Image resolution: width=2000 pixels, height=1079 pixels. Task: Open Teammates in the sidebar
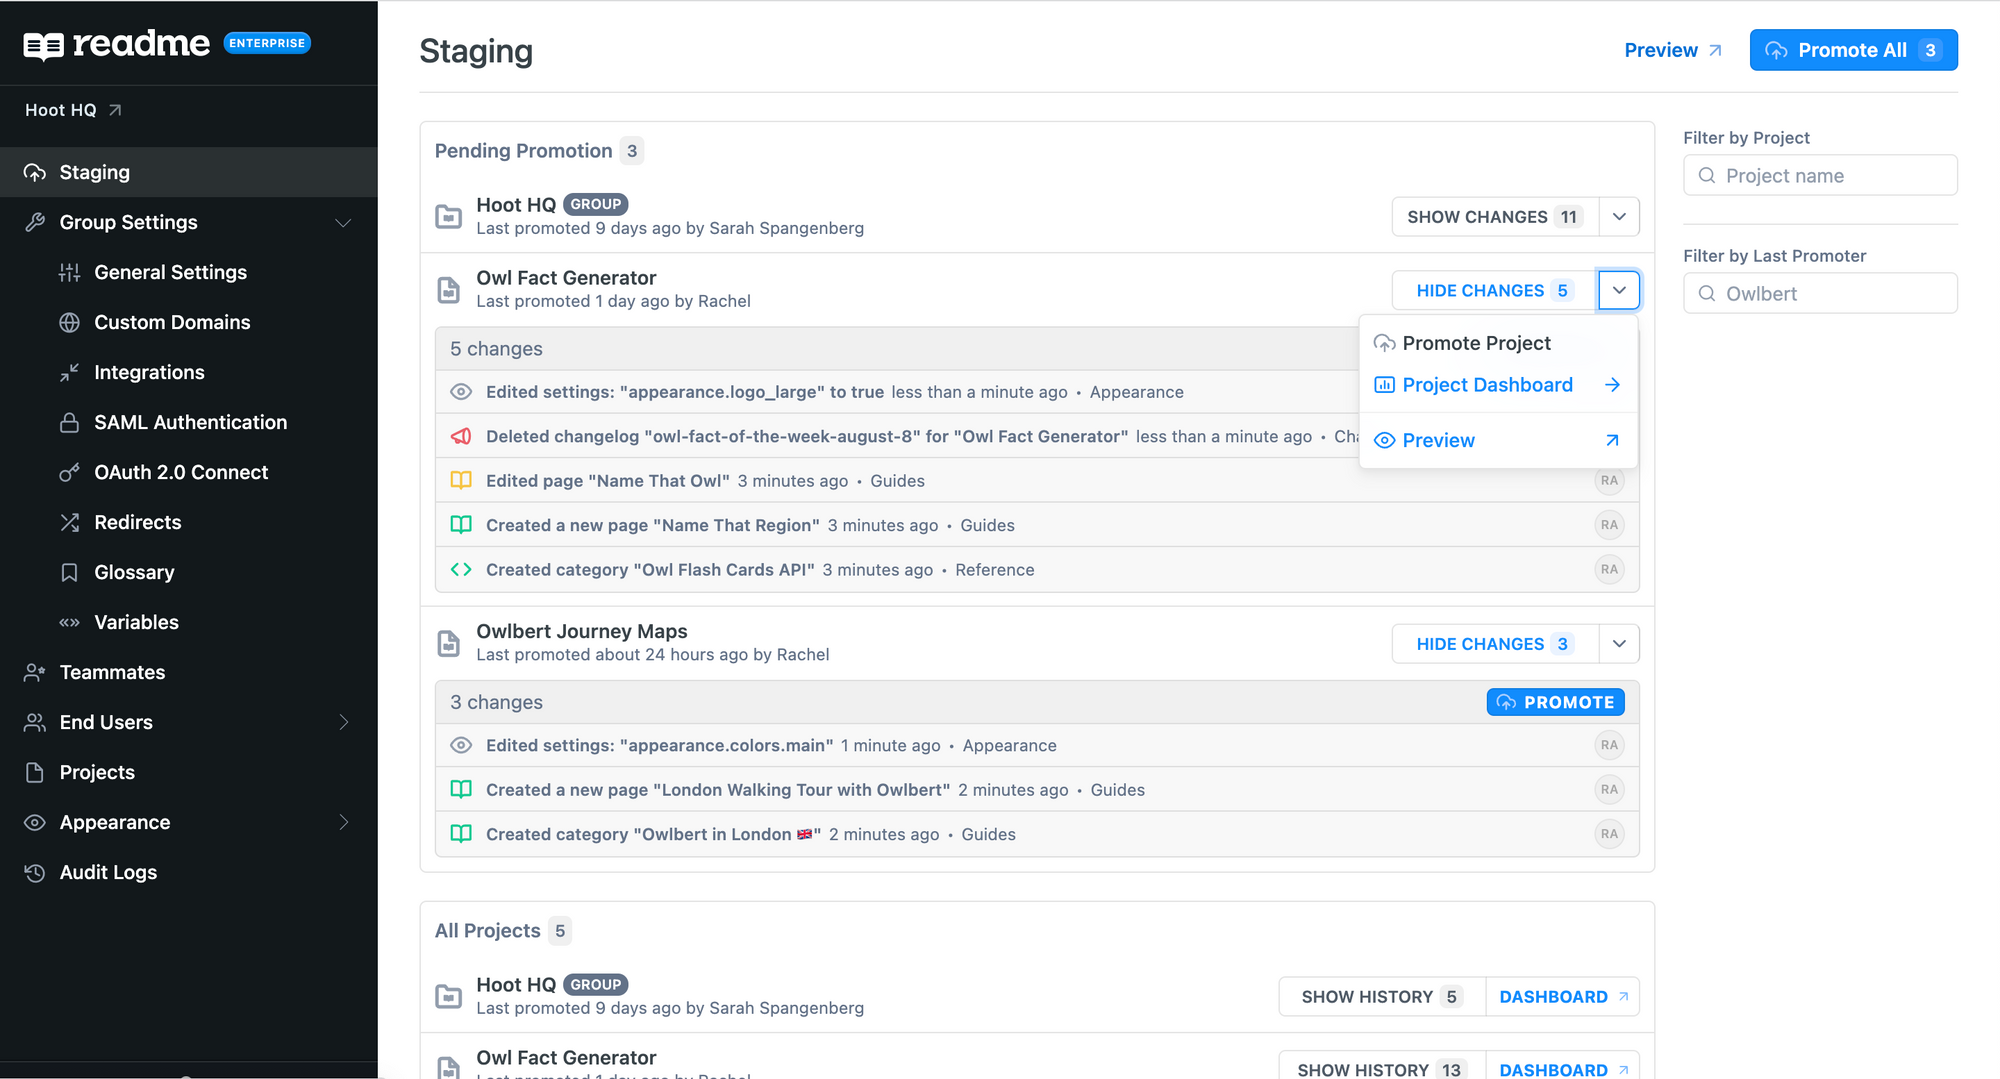tap(189, 672)
